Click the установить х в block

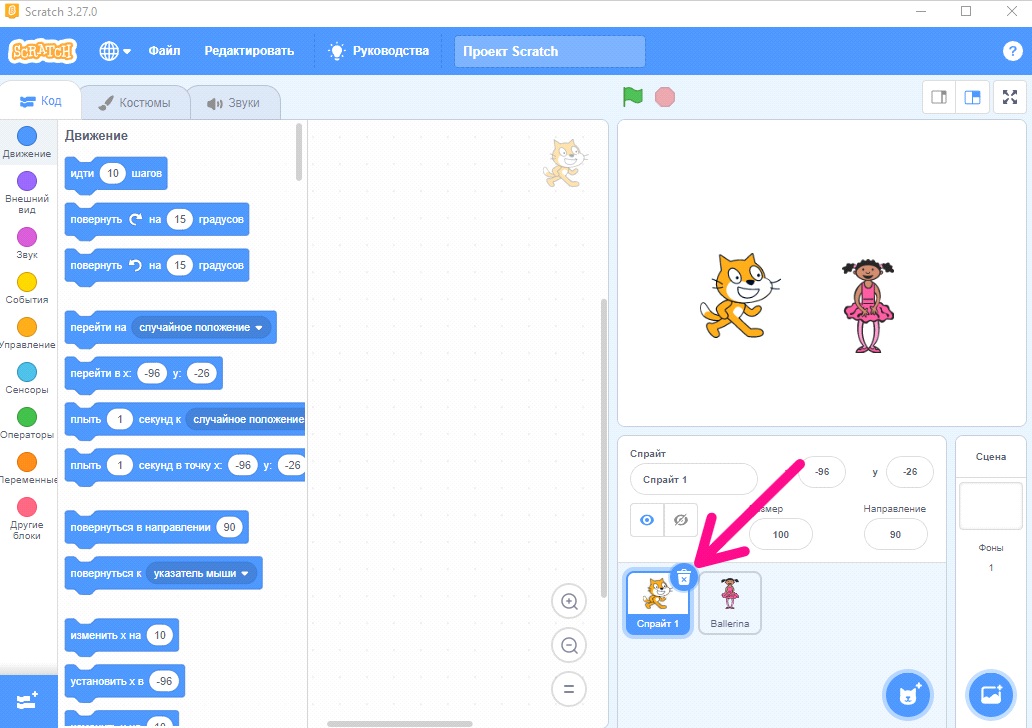(x=124, y=682)
